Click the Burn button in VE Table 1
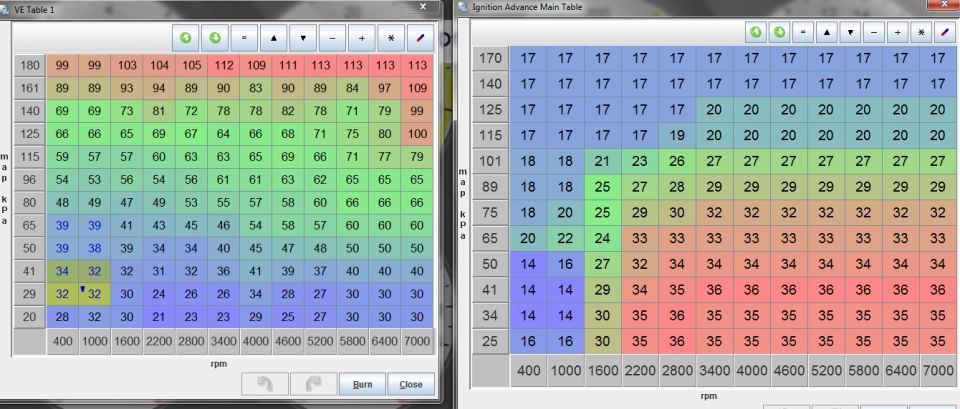Screen dimensions: 960x409 coord(362,384)
